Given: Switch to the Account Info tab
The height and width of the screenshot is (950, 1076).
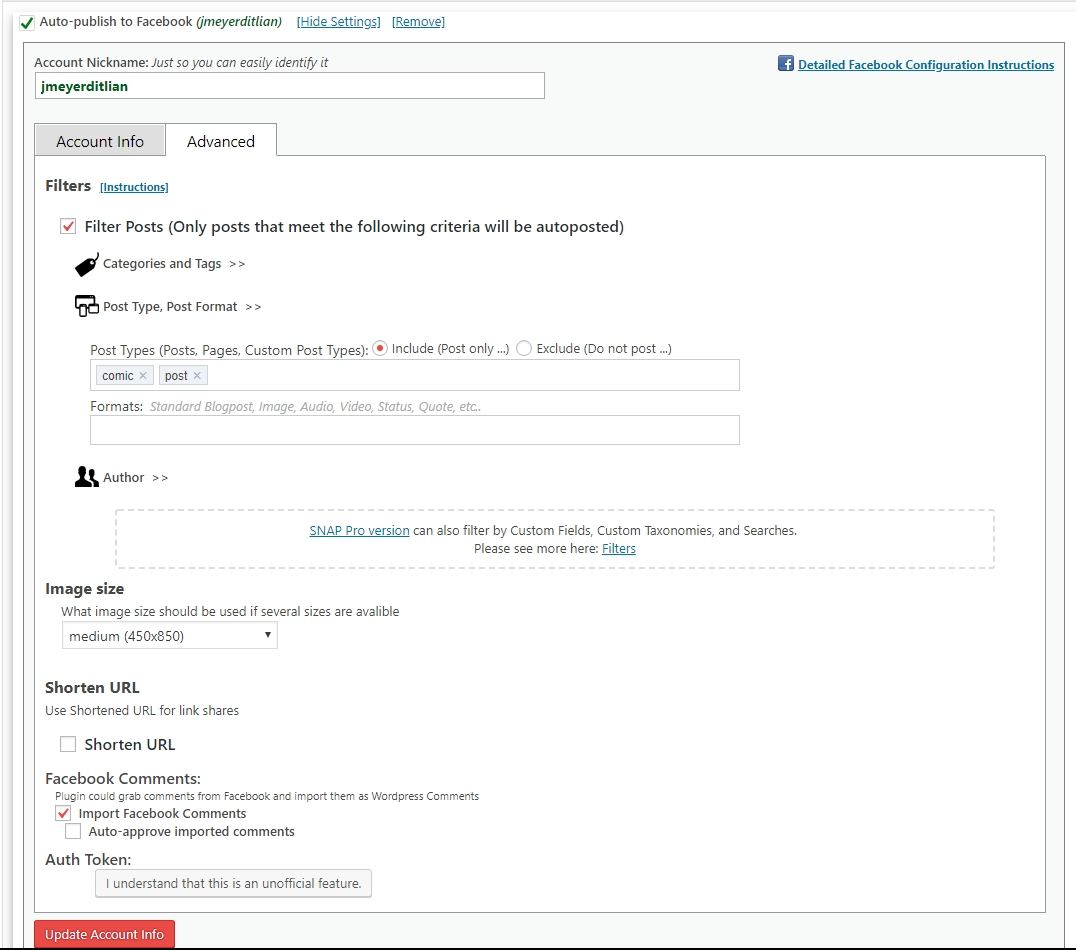Looking at the screenshot, I should 100,141.
